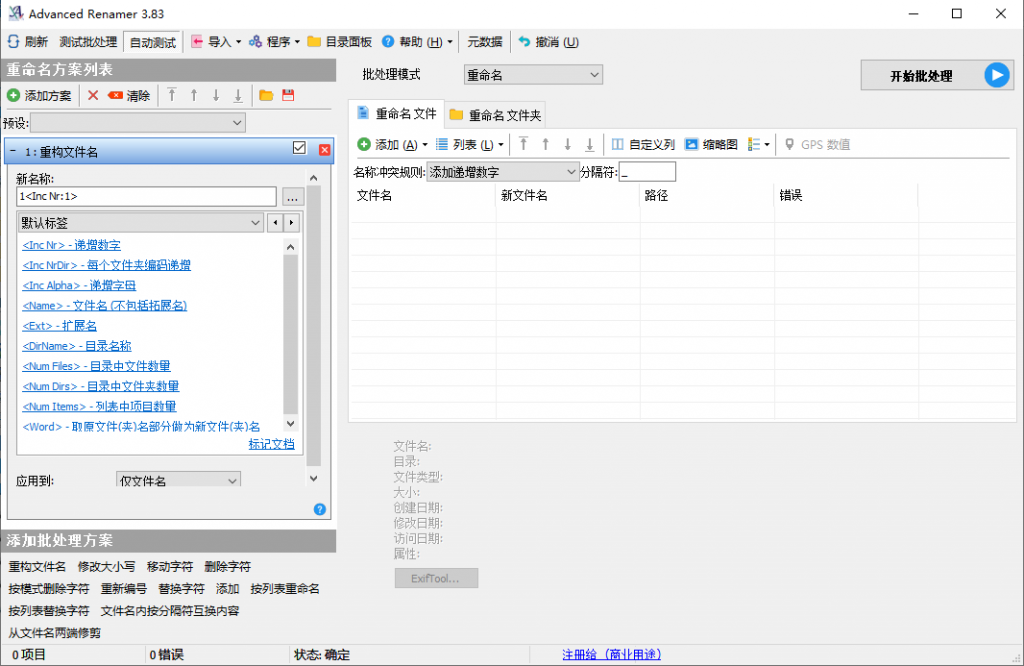The height and width of the screenshot is (666, 1024).
Task: Insert the <Ext> 扩展名 tag
Action: tap(59, 326)
